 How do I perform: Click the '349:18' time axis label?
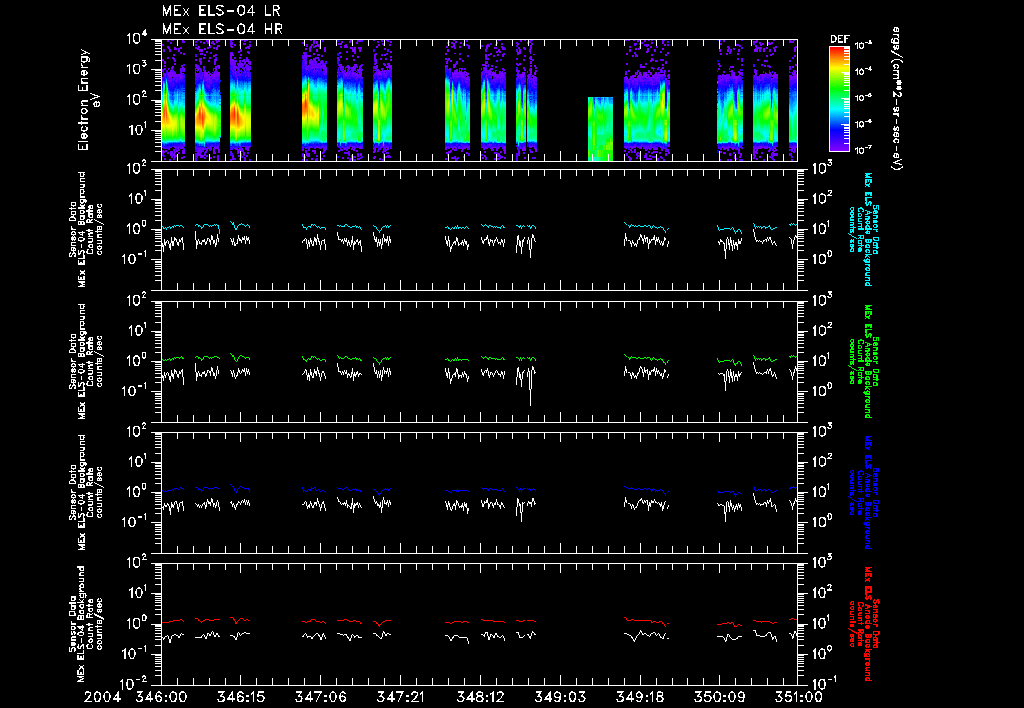tap(639, 697)
